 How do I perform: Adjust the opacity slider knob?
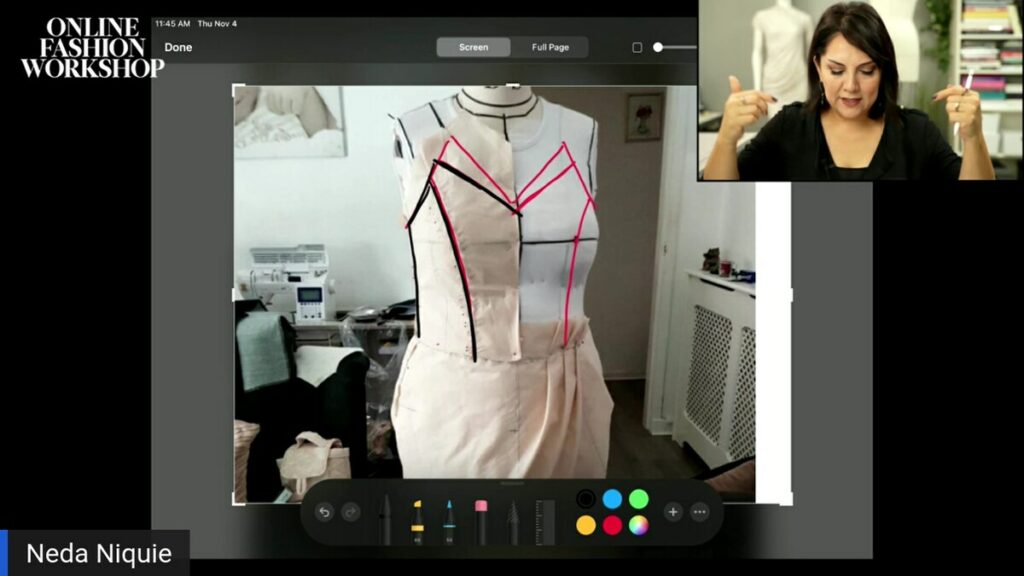[x=658, y=47]
